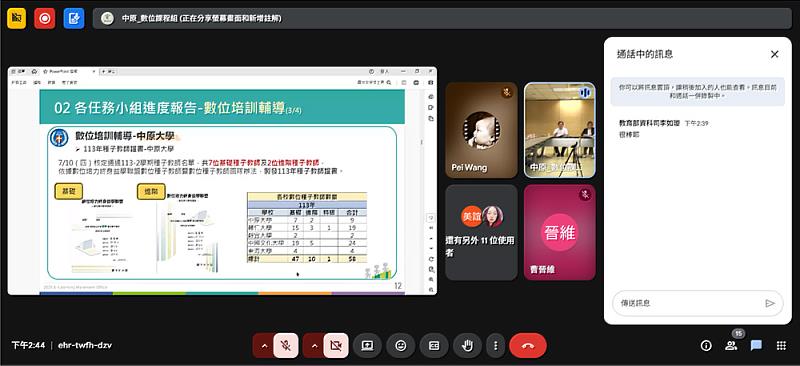Click the chat message 很棒耶

pos(629,134)
